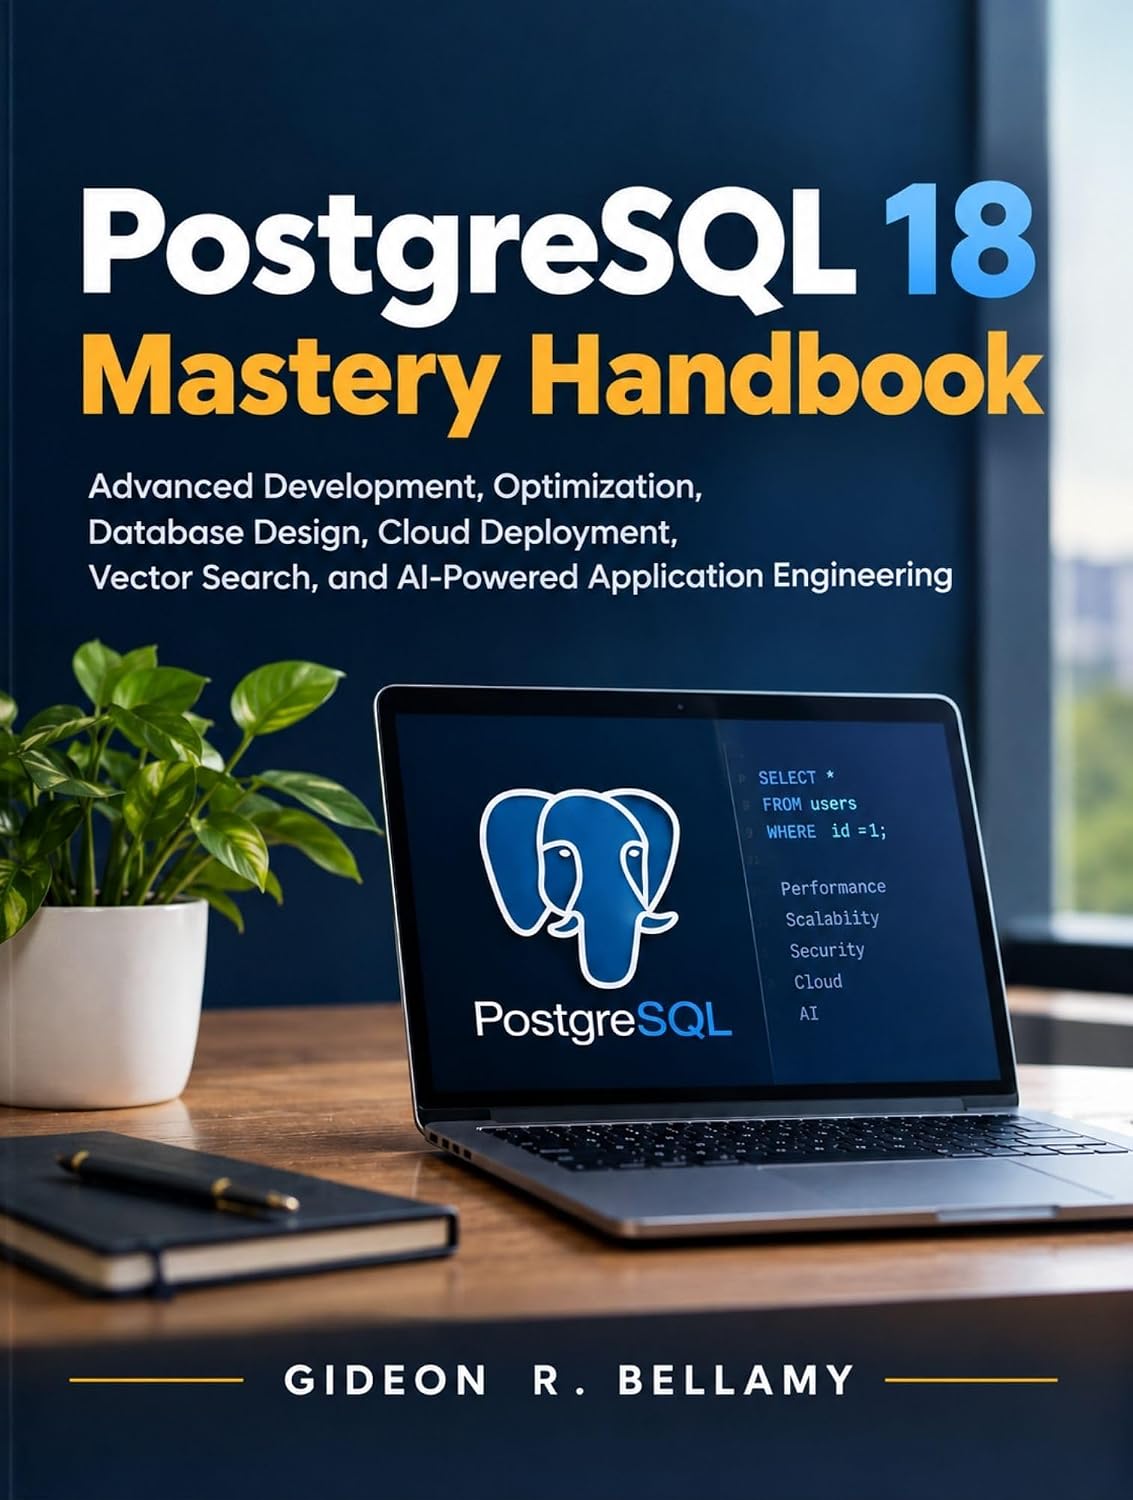Click 'Database Design, Cloud Deployment,' subtitle line
The width and height of the screenshot is (1133, 1500).
tap(384, 531)
